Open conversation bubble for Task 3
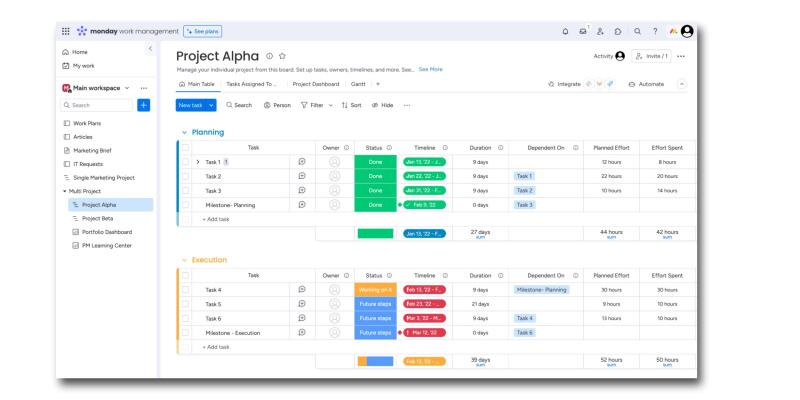 click(x=302, y=190)
